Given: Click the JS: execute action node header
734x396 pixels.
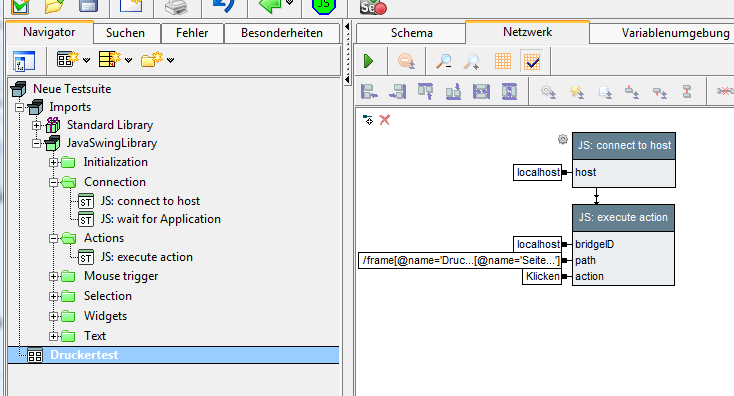Looking at the screenshot, I should click(x=623, y=218).
